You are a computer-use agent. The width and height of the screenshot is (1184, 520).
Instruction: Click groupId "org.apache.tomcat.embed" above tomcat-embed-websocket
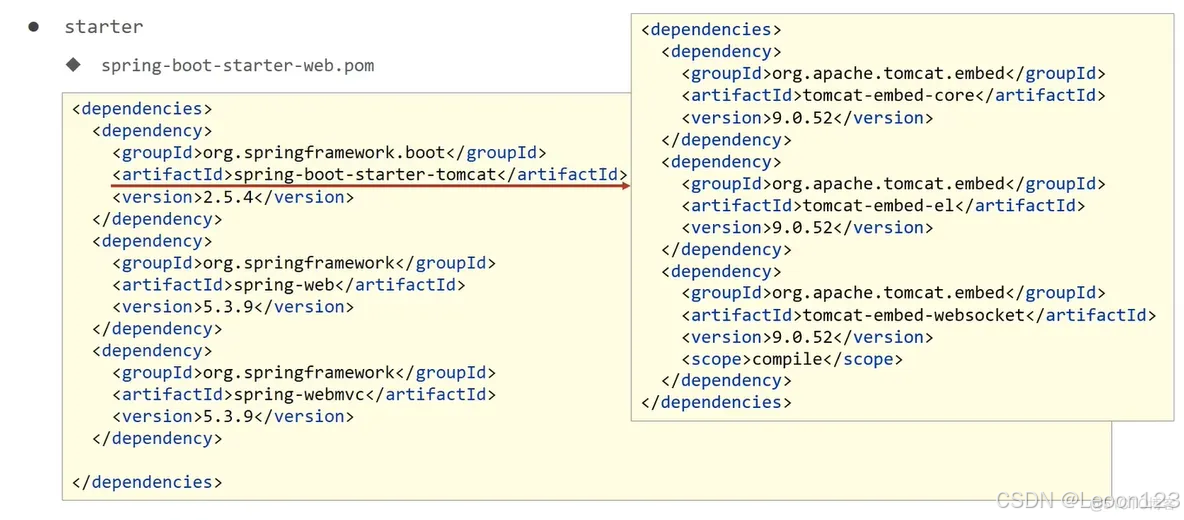click(x=893, y=293)
